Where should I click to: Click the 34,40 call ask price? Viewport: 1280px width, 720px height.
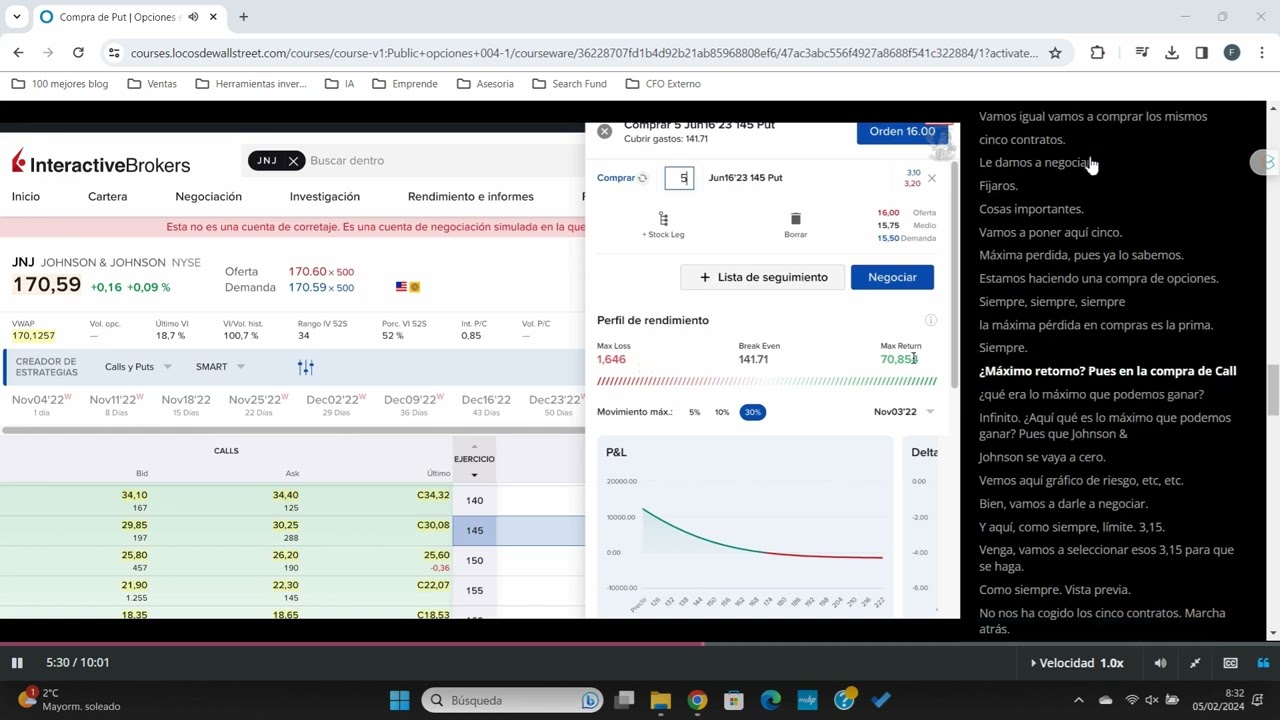coord(285,495)
